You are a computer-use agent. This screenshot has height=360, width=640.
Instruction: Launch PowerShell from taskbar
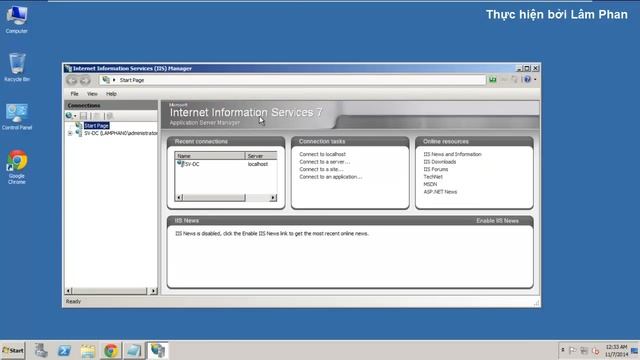64,351
